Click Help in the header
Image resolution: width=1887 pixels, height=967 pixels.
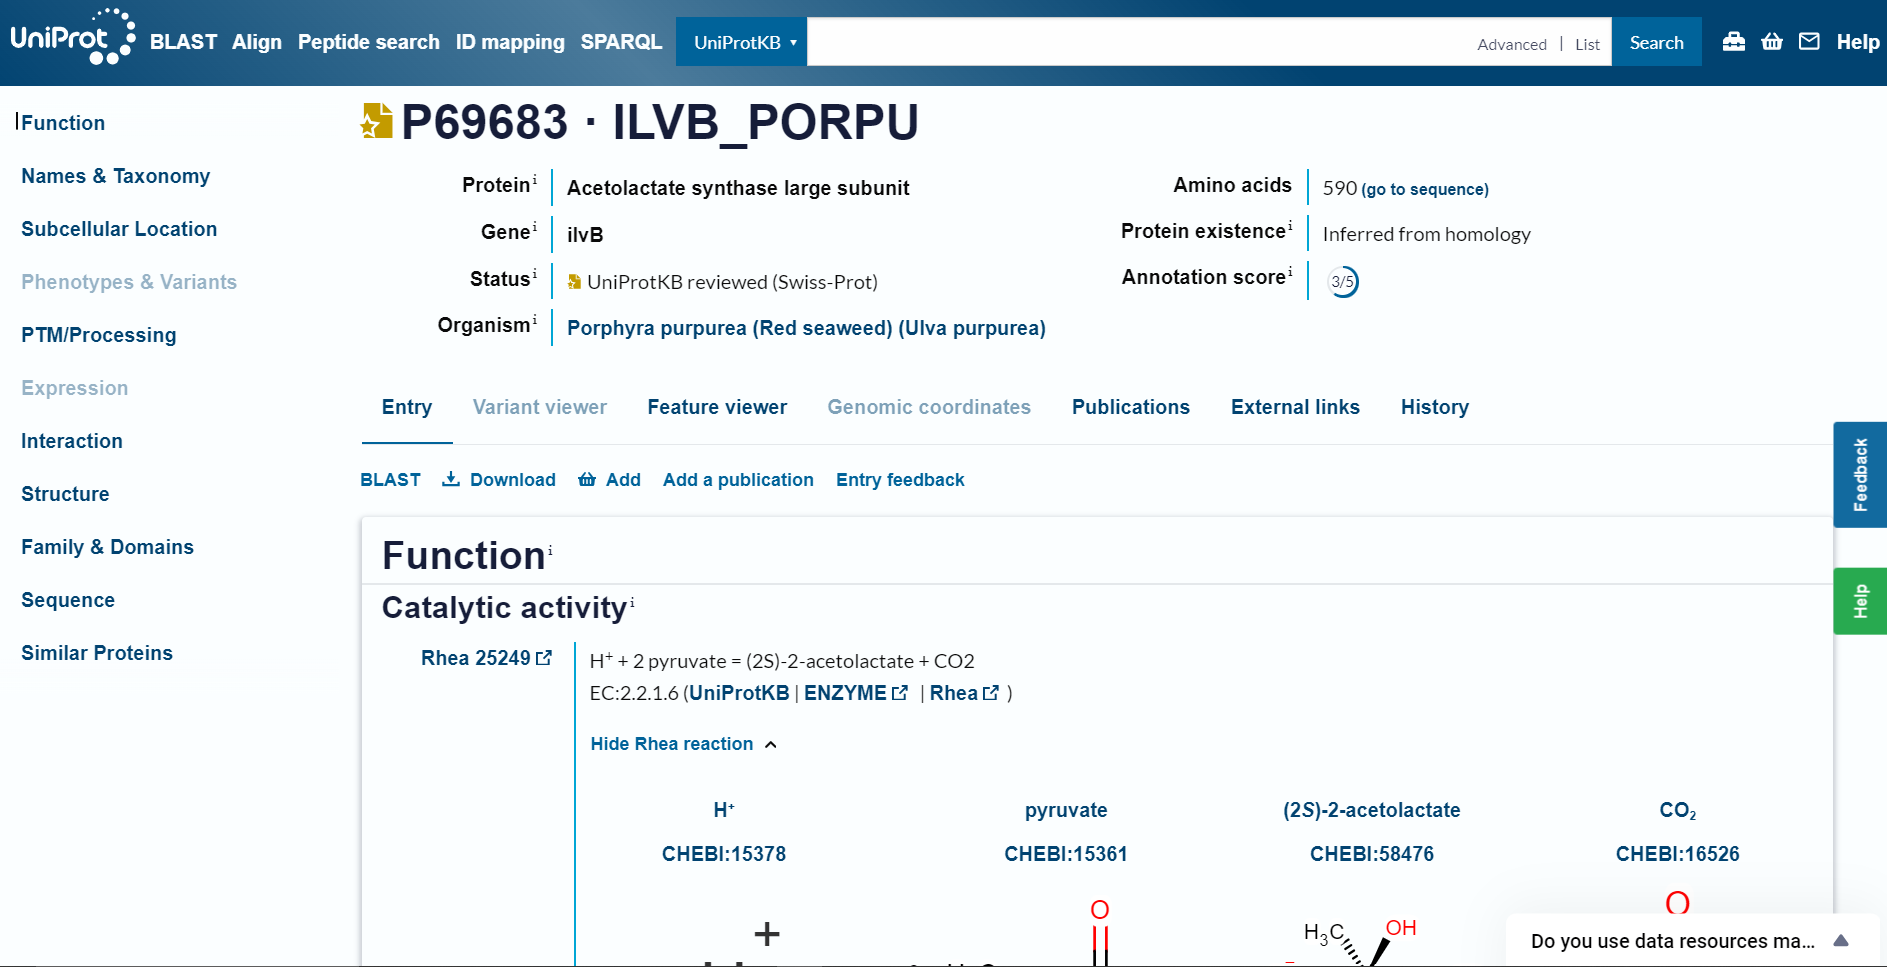pos(1858,42)
